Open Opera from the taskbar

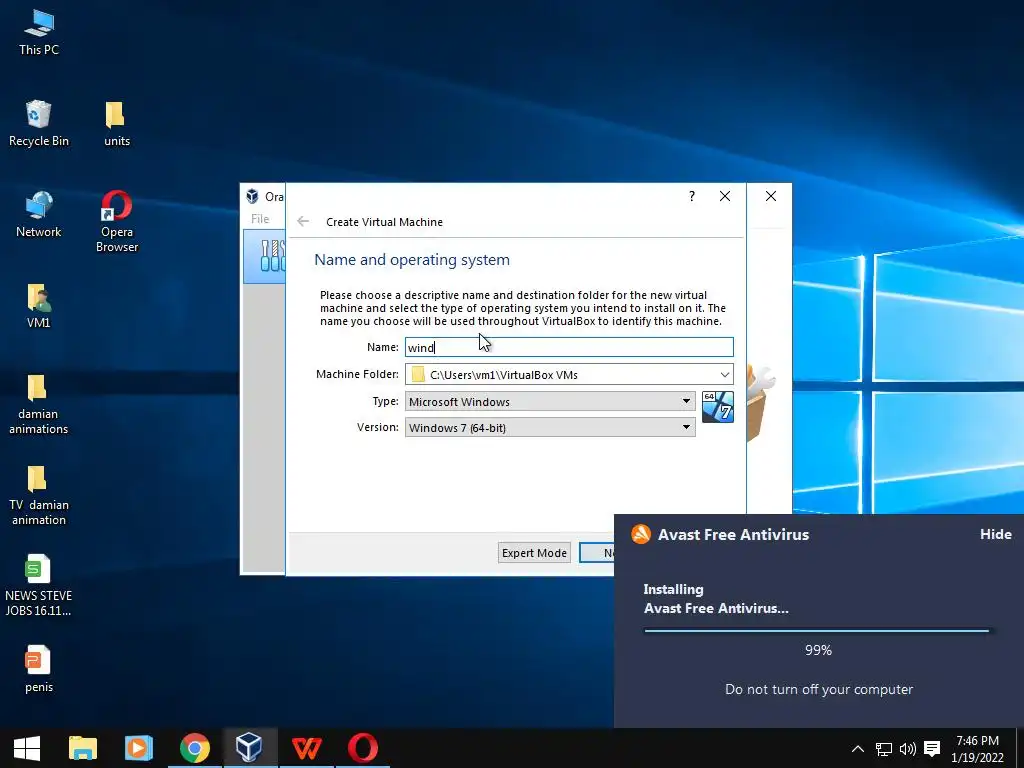[x=362, y=748]
